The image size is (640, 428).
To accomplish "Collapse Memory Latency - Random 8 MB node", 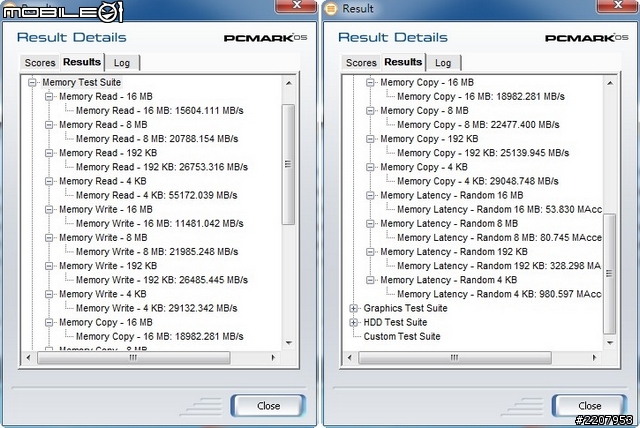I will (x=370, y=224).
